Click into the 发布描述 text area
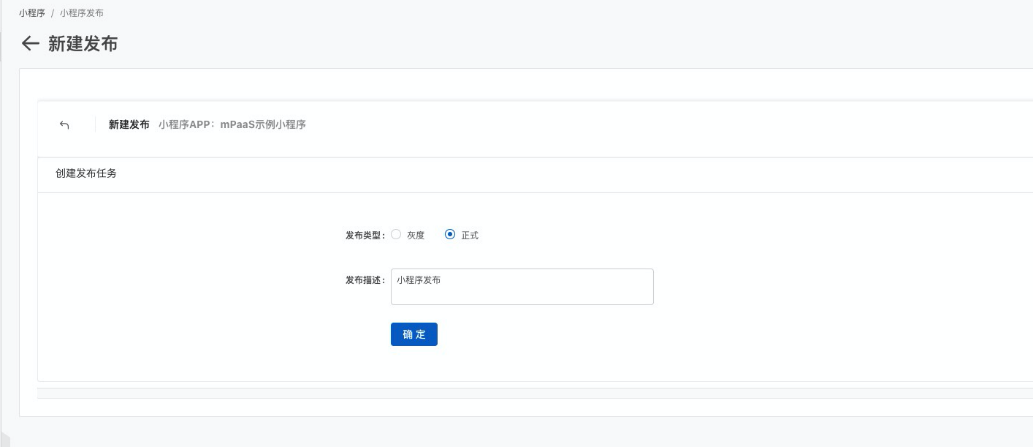 pos(522,286)
